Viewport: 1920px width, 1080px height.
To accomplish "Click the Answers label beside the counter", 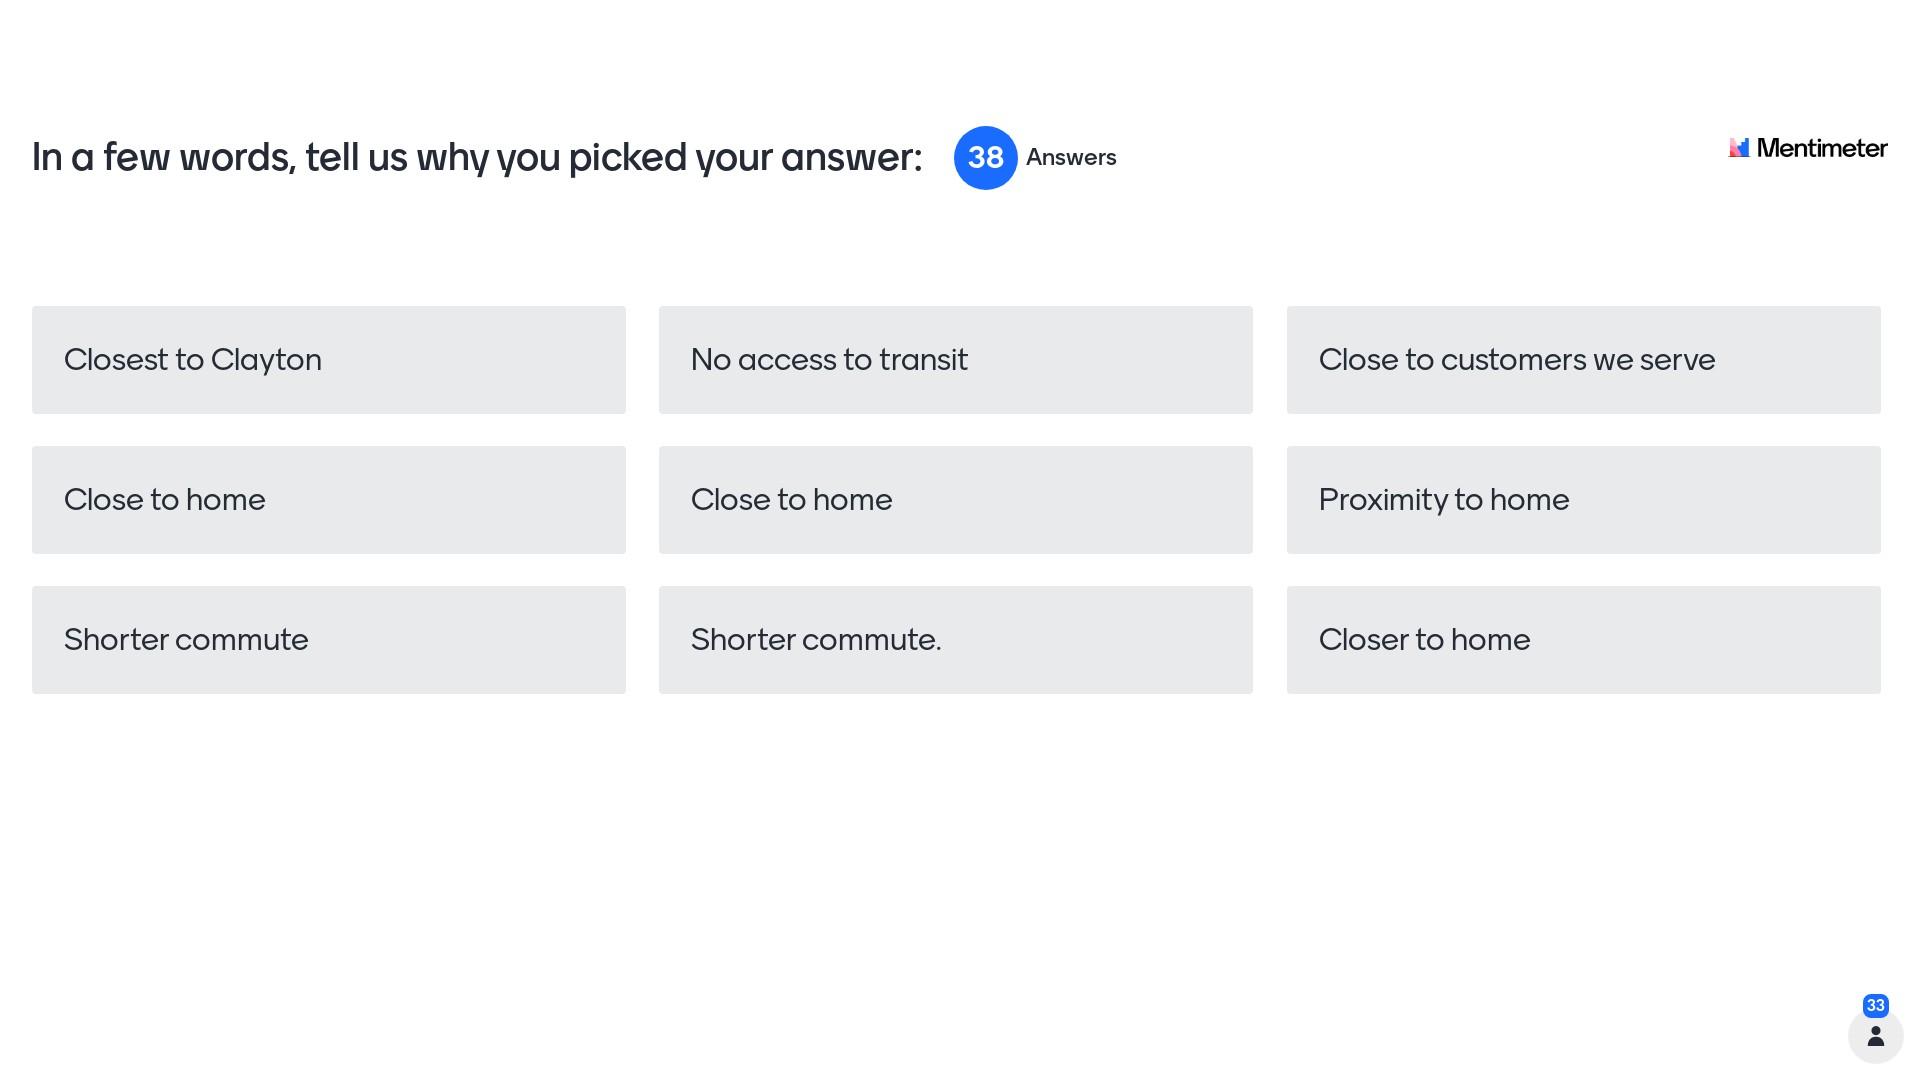I will 1070,158.
